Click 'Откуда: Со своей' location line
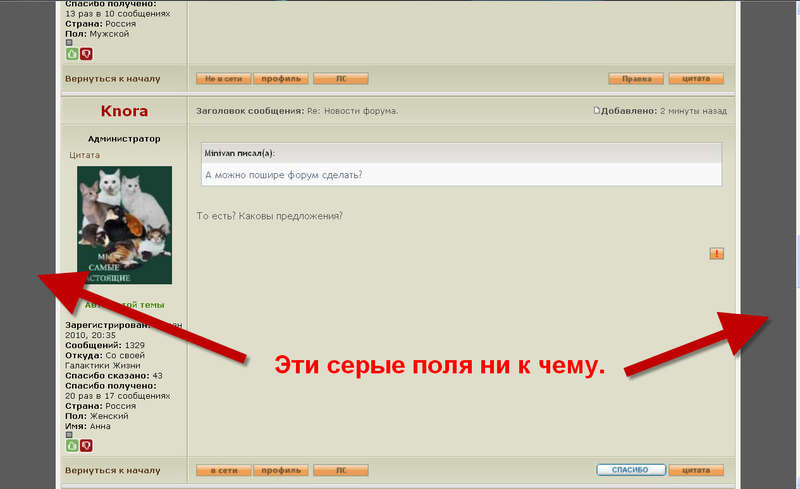The width and height of the screenshot is (800, 489). (x=105, y=355)
